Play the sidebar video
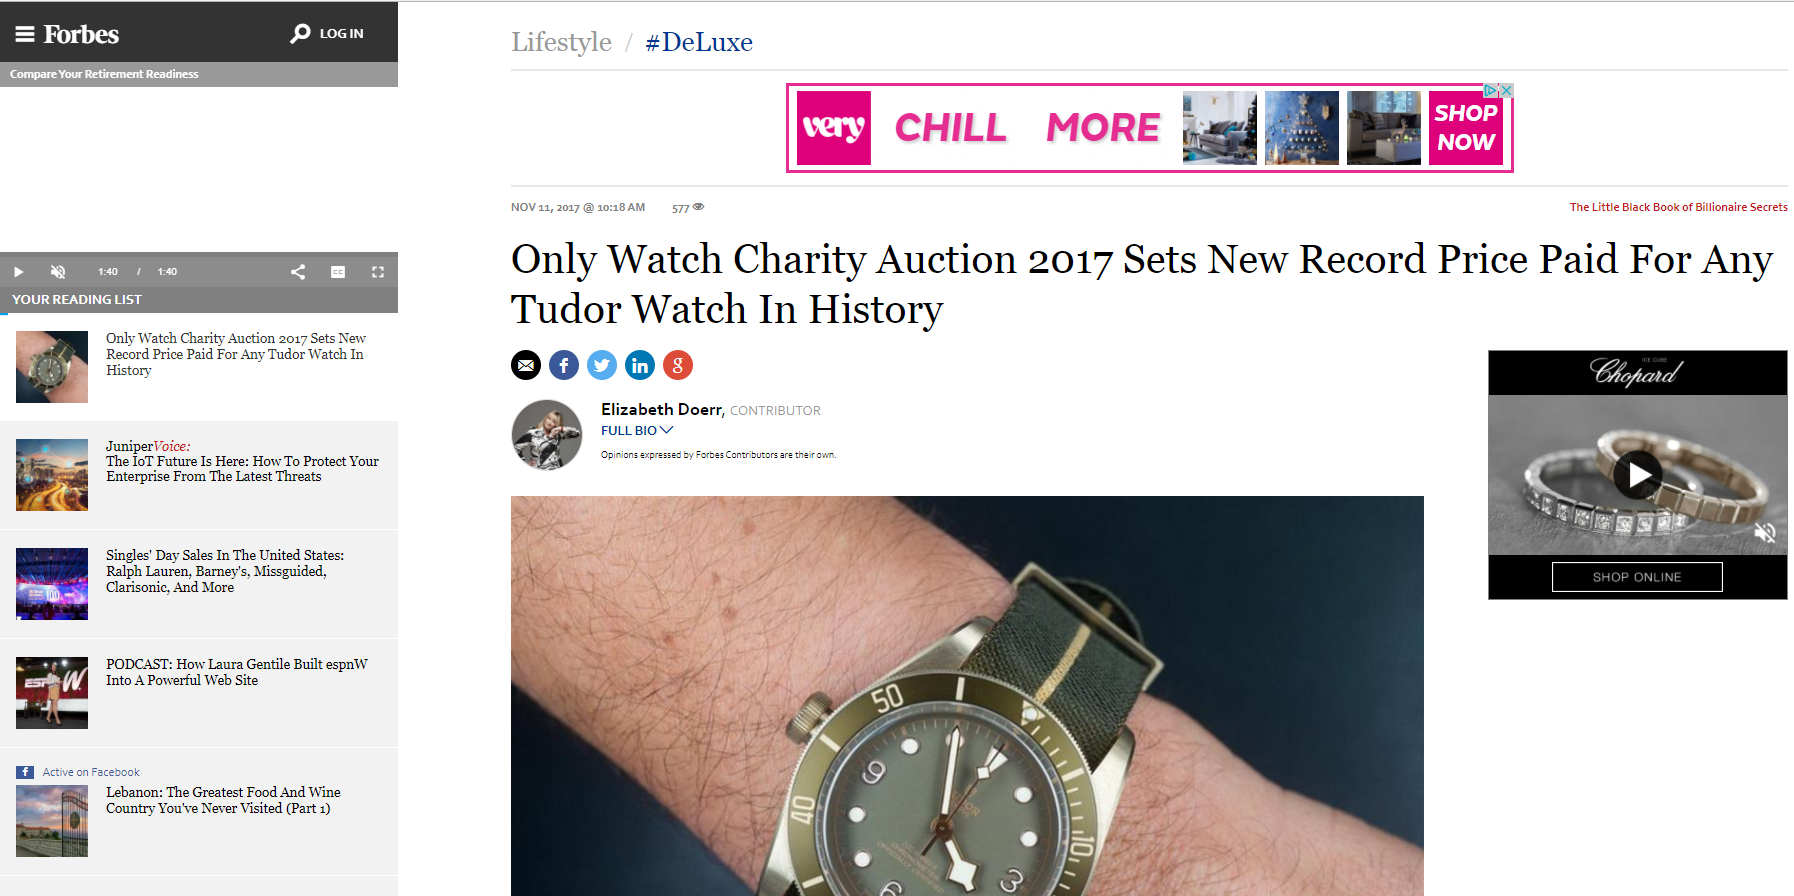The height and width of the screenshot is (896, 1794). (18, 272)
